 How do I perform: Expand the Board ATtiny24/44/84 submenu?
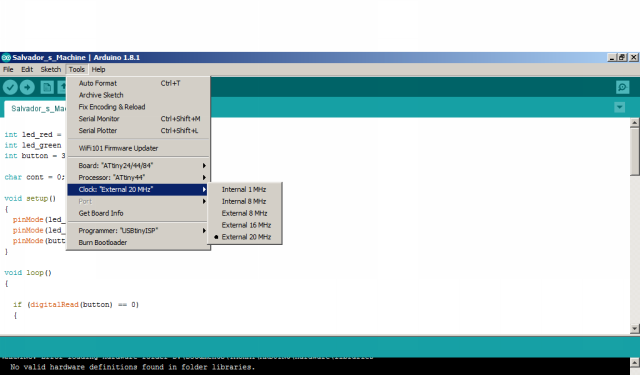pyautogui.click(x=138, y=166)
